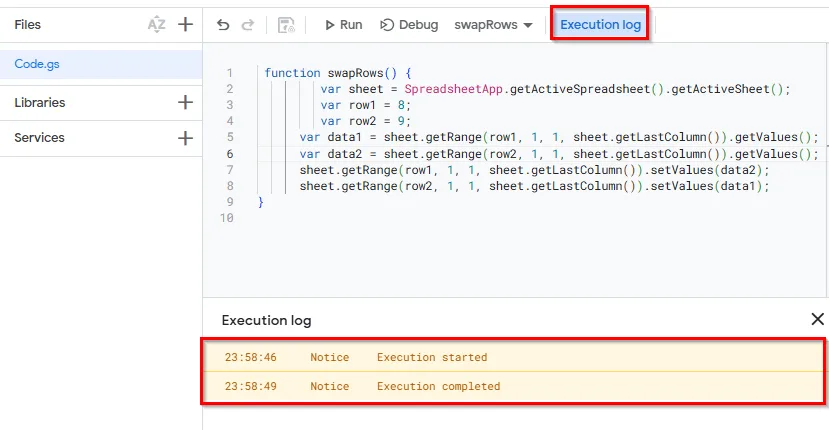This screenshot has width=829, height=430.
Task: Select the 'Execution started' log entry
Action: point(513,357)
